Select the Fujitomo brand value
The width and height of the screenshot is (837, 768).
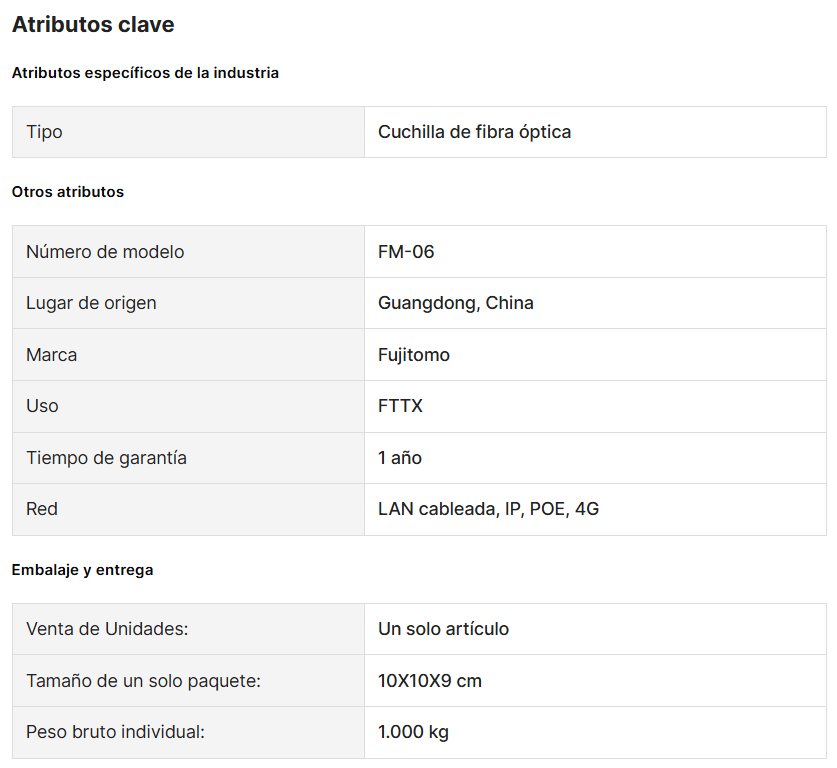pos(414,355)
